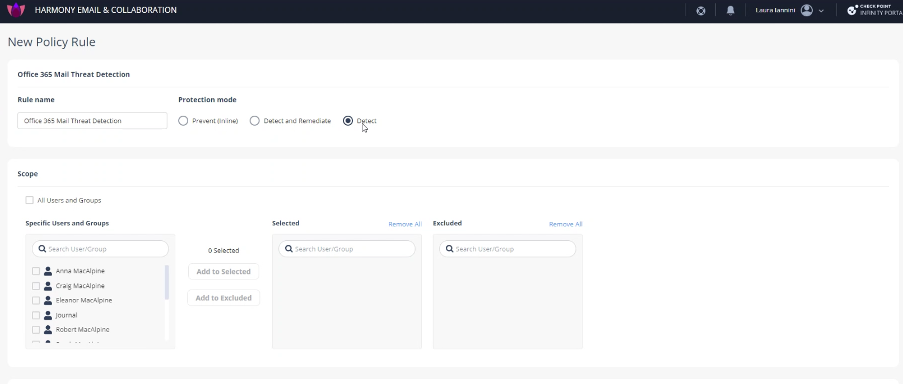
Task: Click the Rule name input field
Action: coord(92,121)
